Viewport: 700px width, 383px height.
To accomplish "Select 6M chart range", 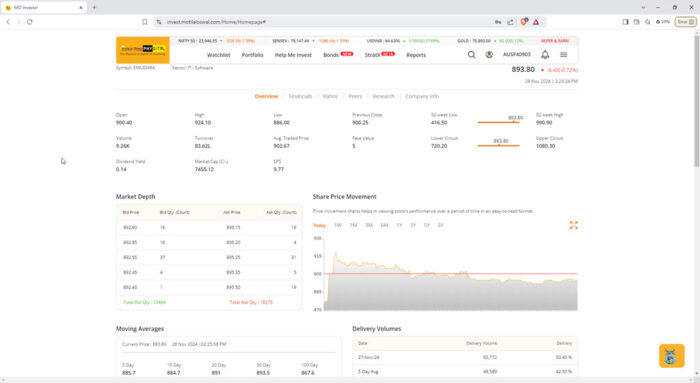I will (x=384, y=225).
